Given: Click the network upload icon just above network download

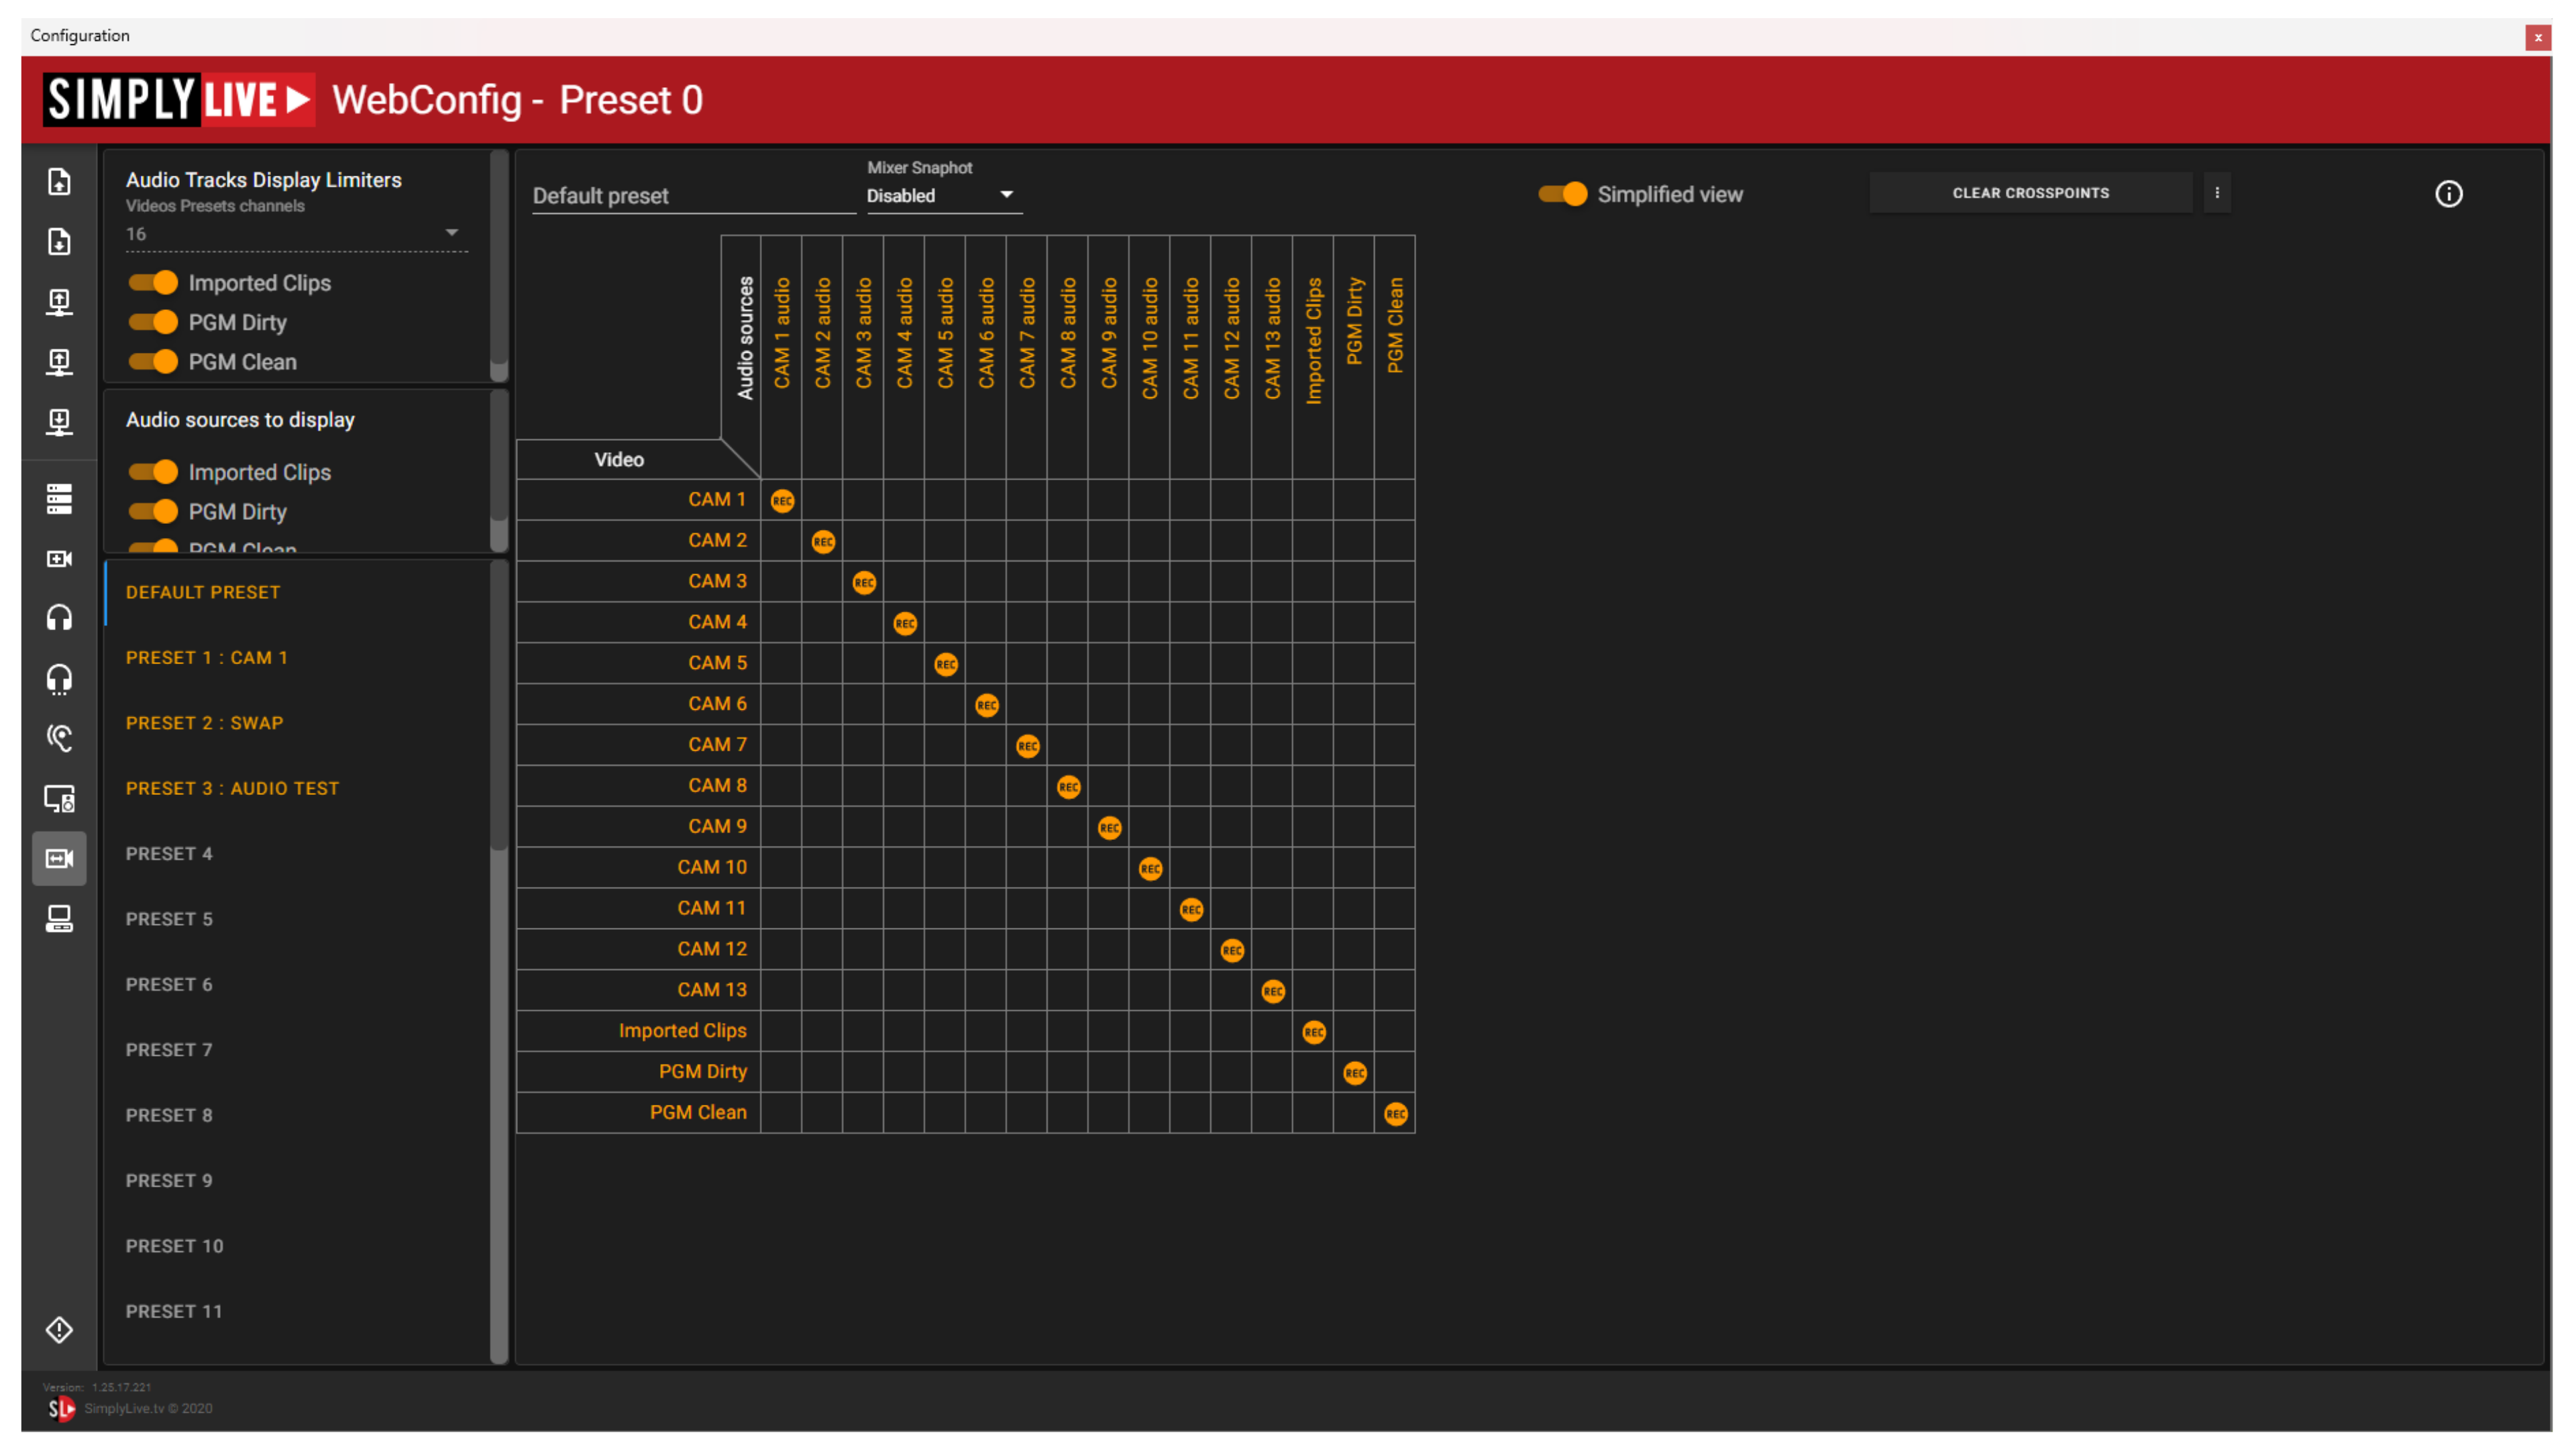Looking at the screenshot, I should click(x=59, y=362).
